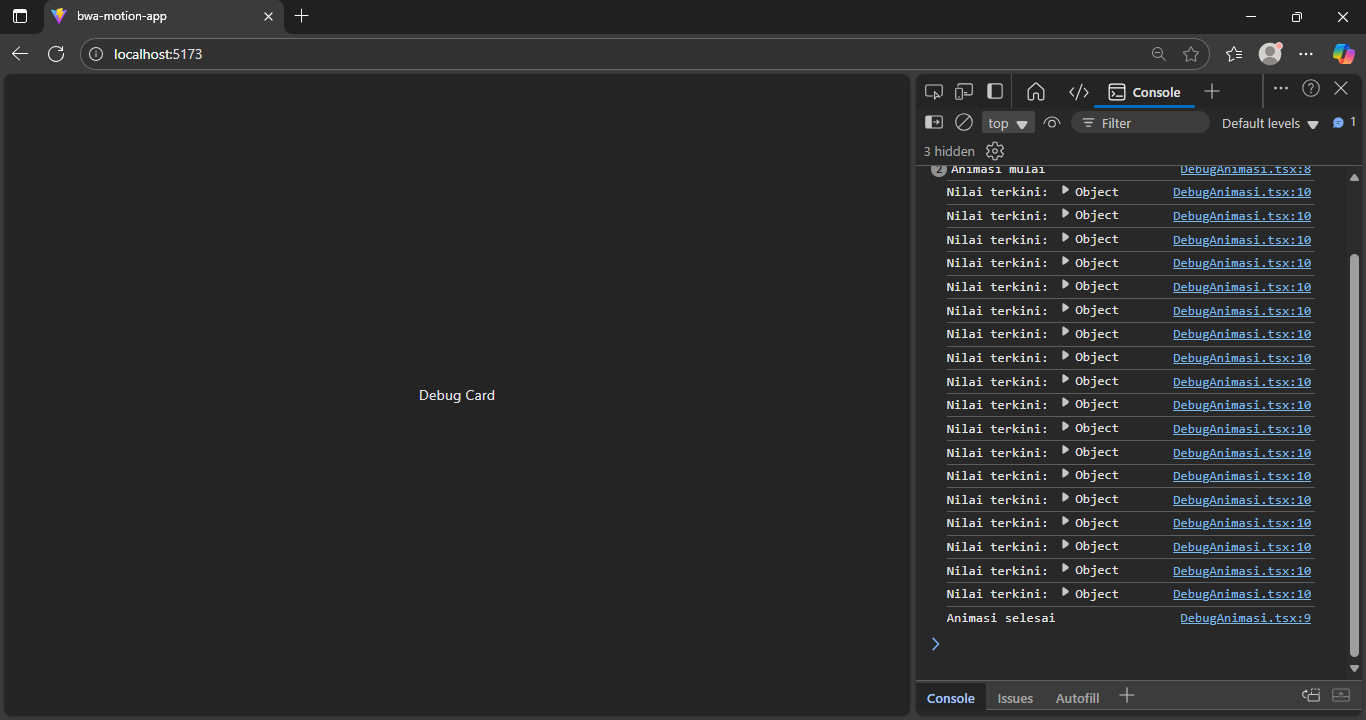Open the Default levels dropdown
The height and width of the screenshot is (720, 1366).
1268,123
